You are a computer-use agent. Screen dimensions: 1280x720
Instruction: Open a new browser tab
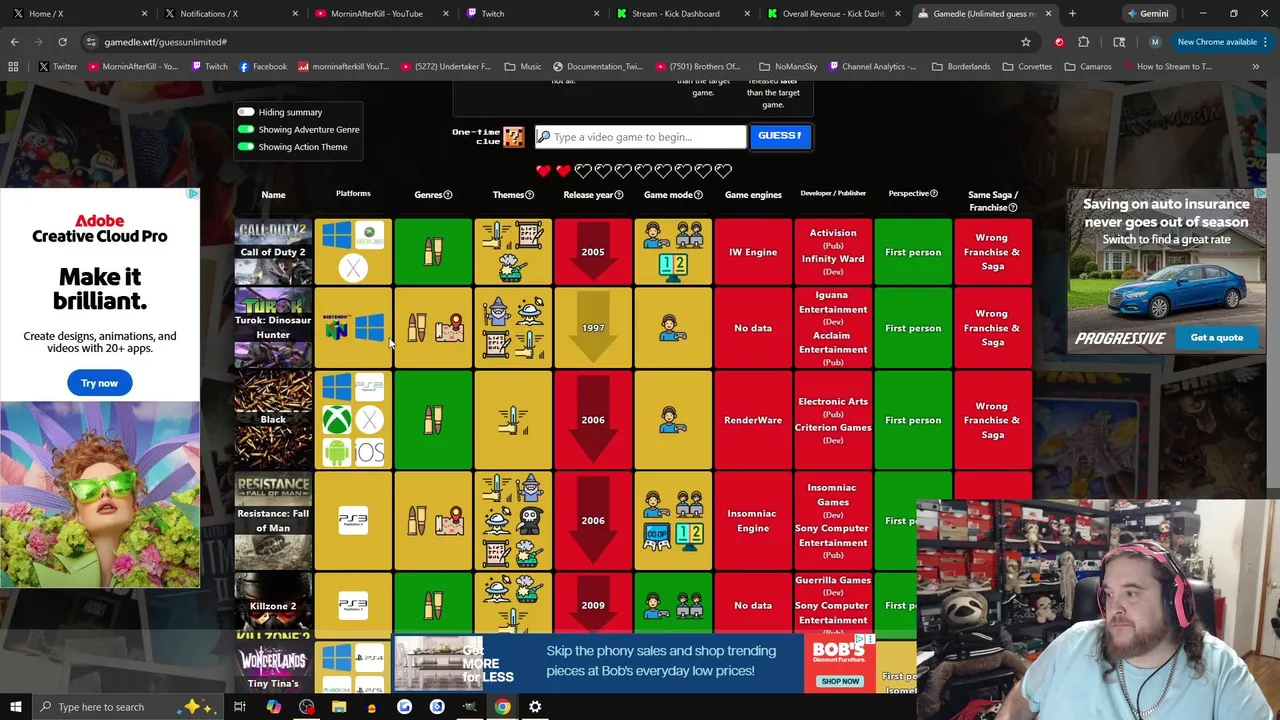point(1072,14)
